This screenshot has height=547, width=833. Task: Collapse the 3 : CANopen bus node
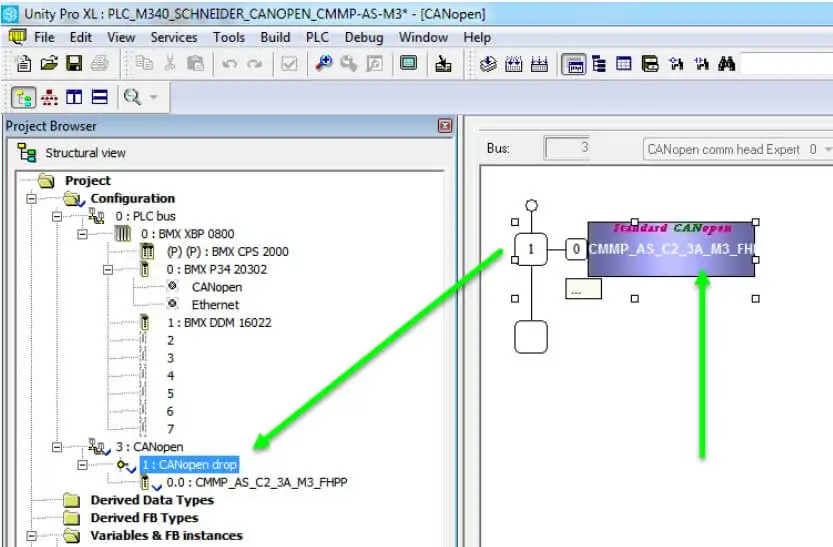coord(57,447)
